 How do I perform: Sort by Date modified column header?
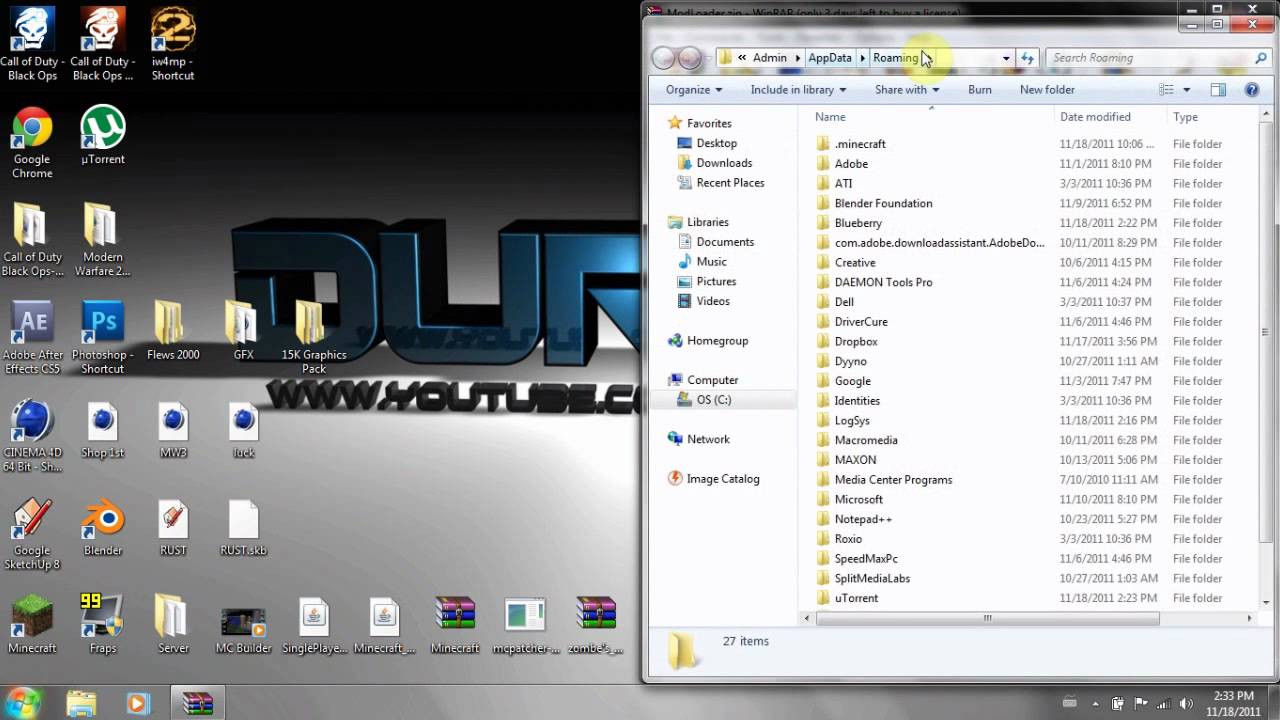point(1095,117)
